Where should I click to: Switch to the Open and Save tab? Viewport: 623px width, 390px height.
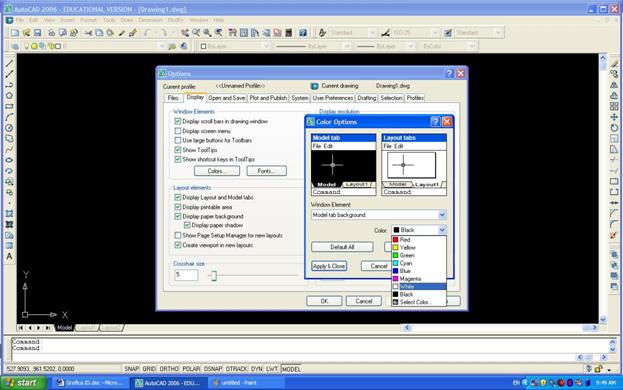click(226, 98)
